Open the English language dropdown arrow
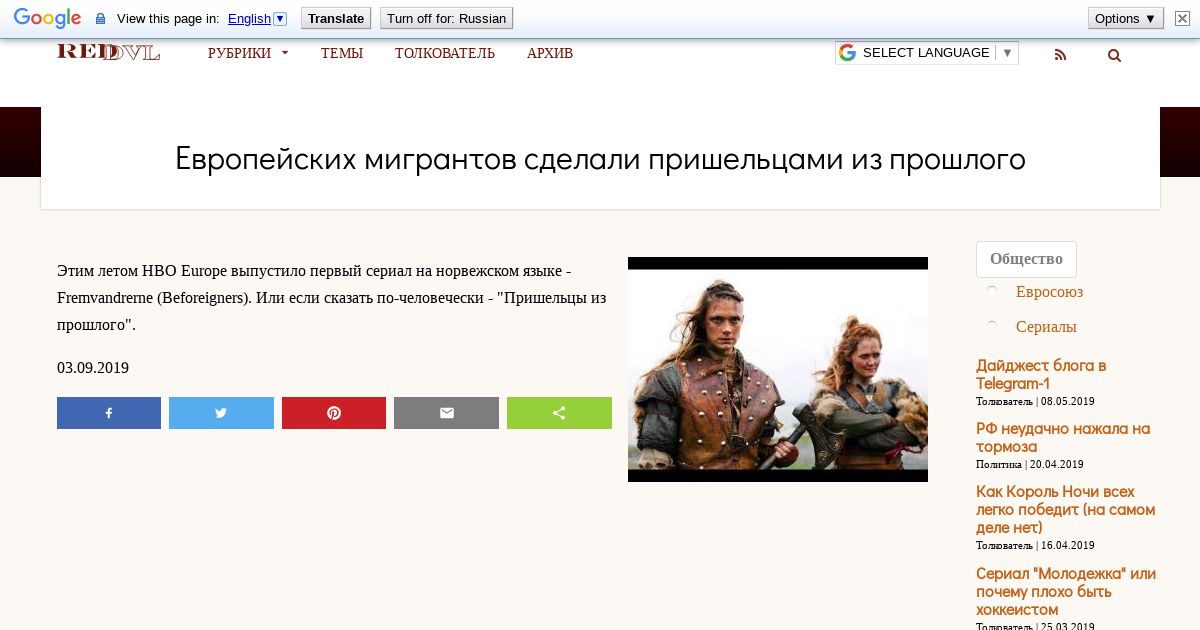Viewport: 1200px width, 630px height. coord(280,18)
